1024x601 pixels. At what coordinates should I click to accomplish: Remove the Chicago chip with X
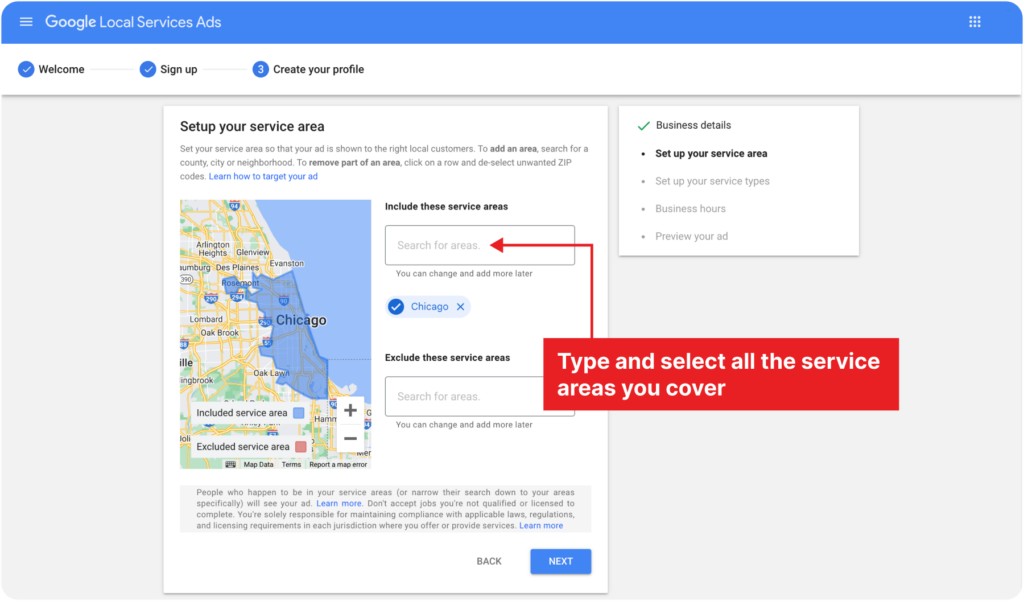coord(460,306)
